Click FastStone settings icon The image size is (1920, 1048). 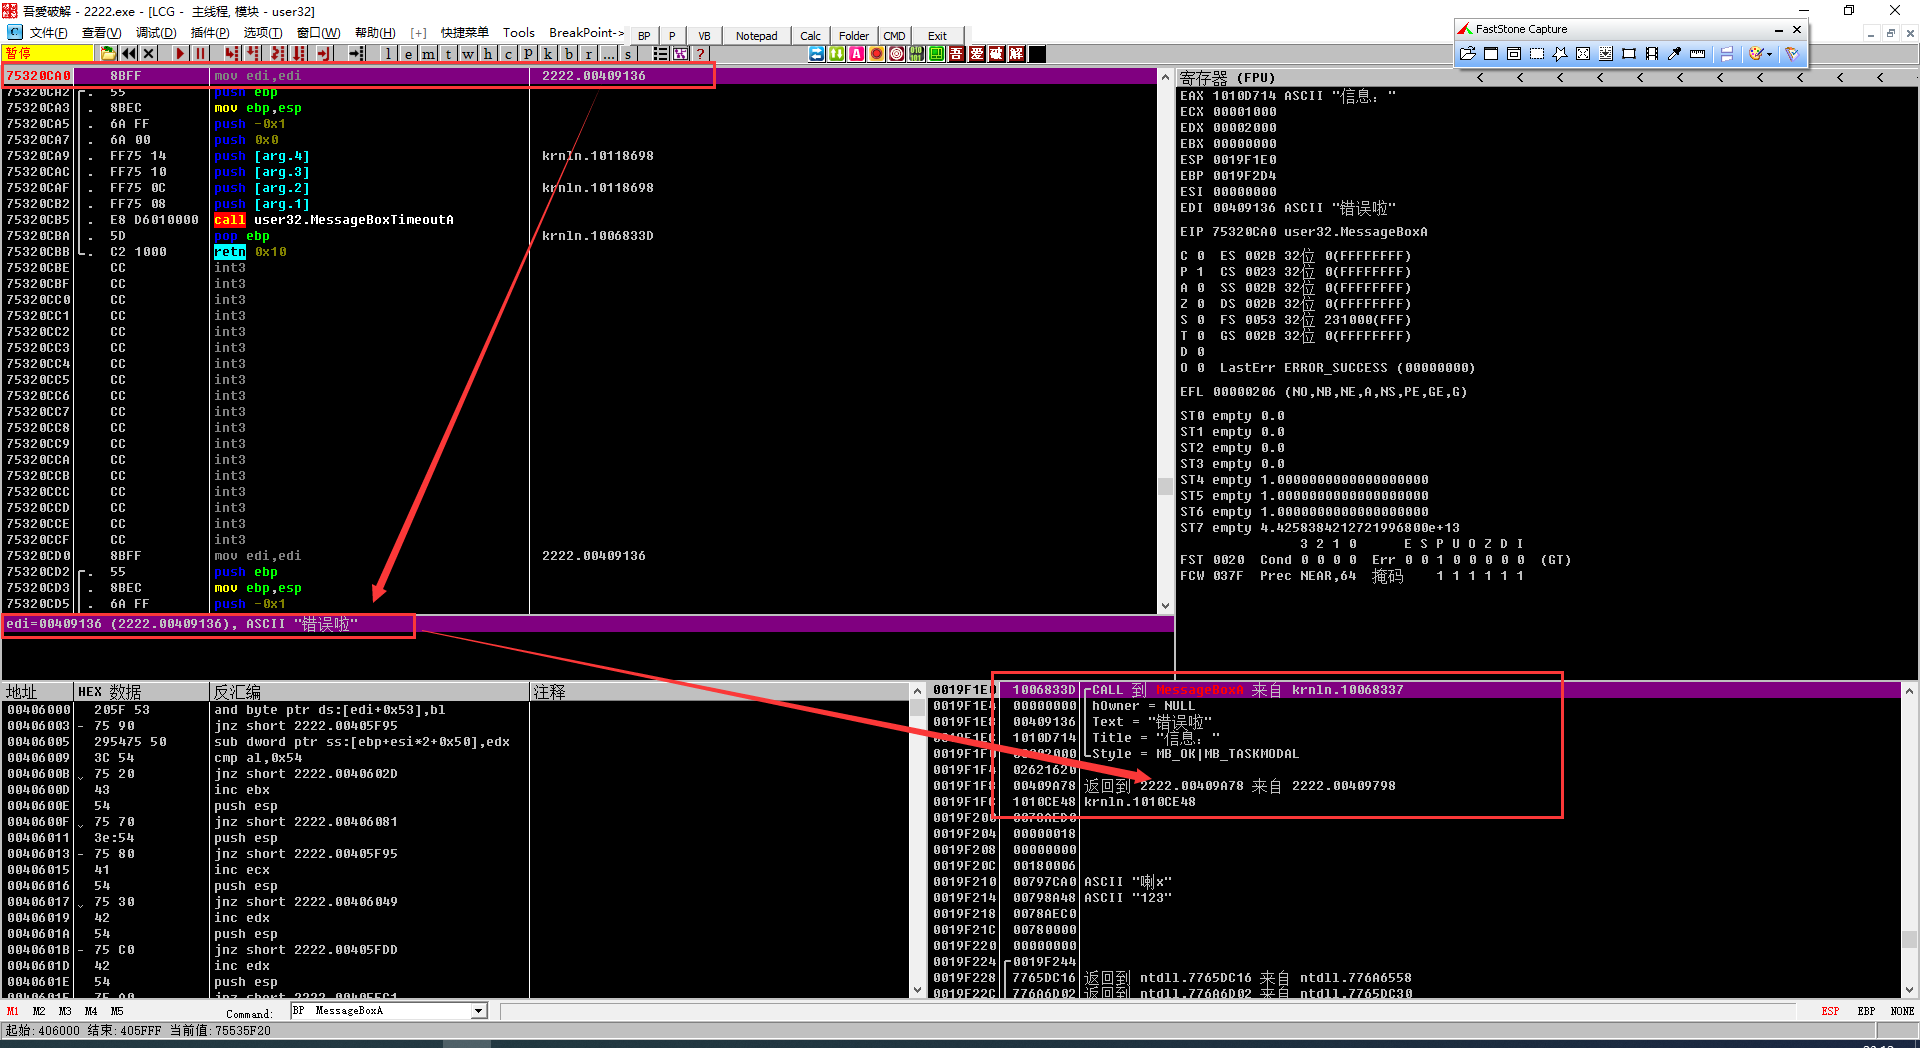[1792, 53]
